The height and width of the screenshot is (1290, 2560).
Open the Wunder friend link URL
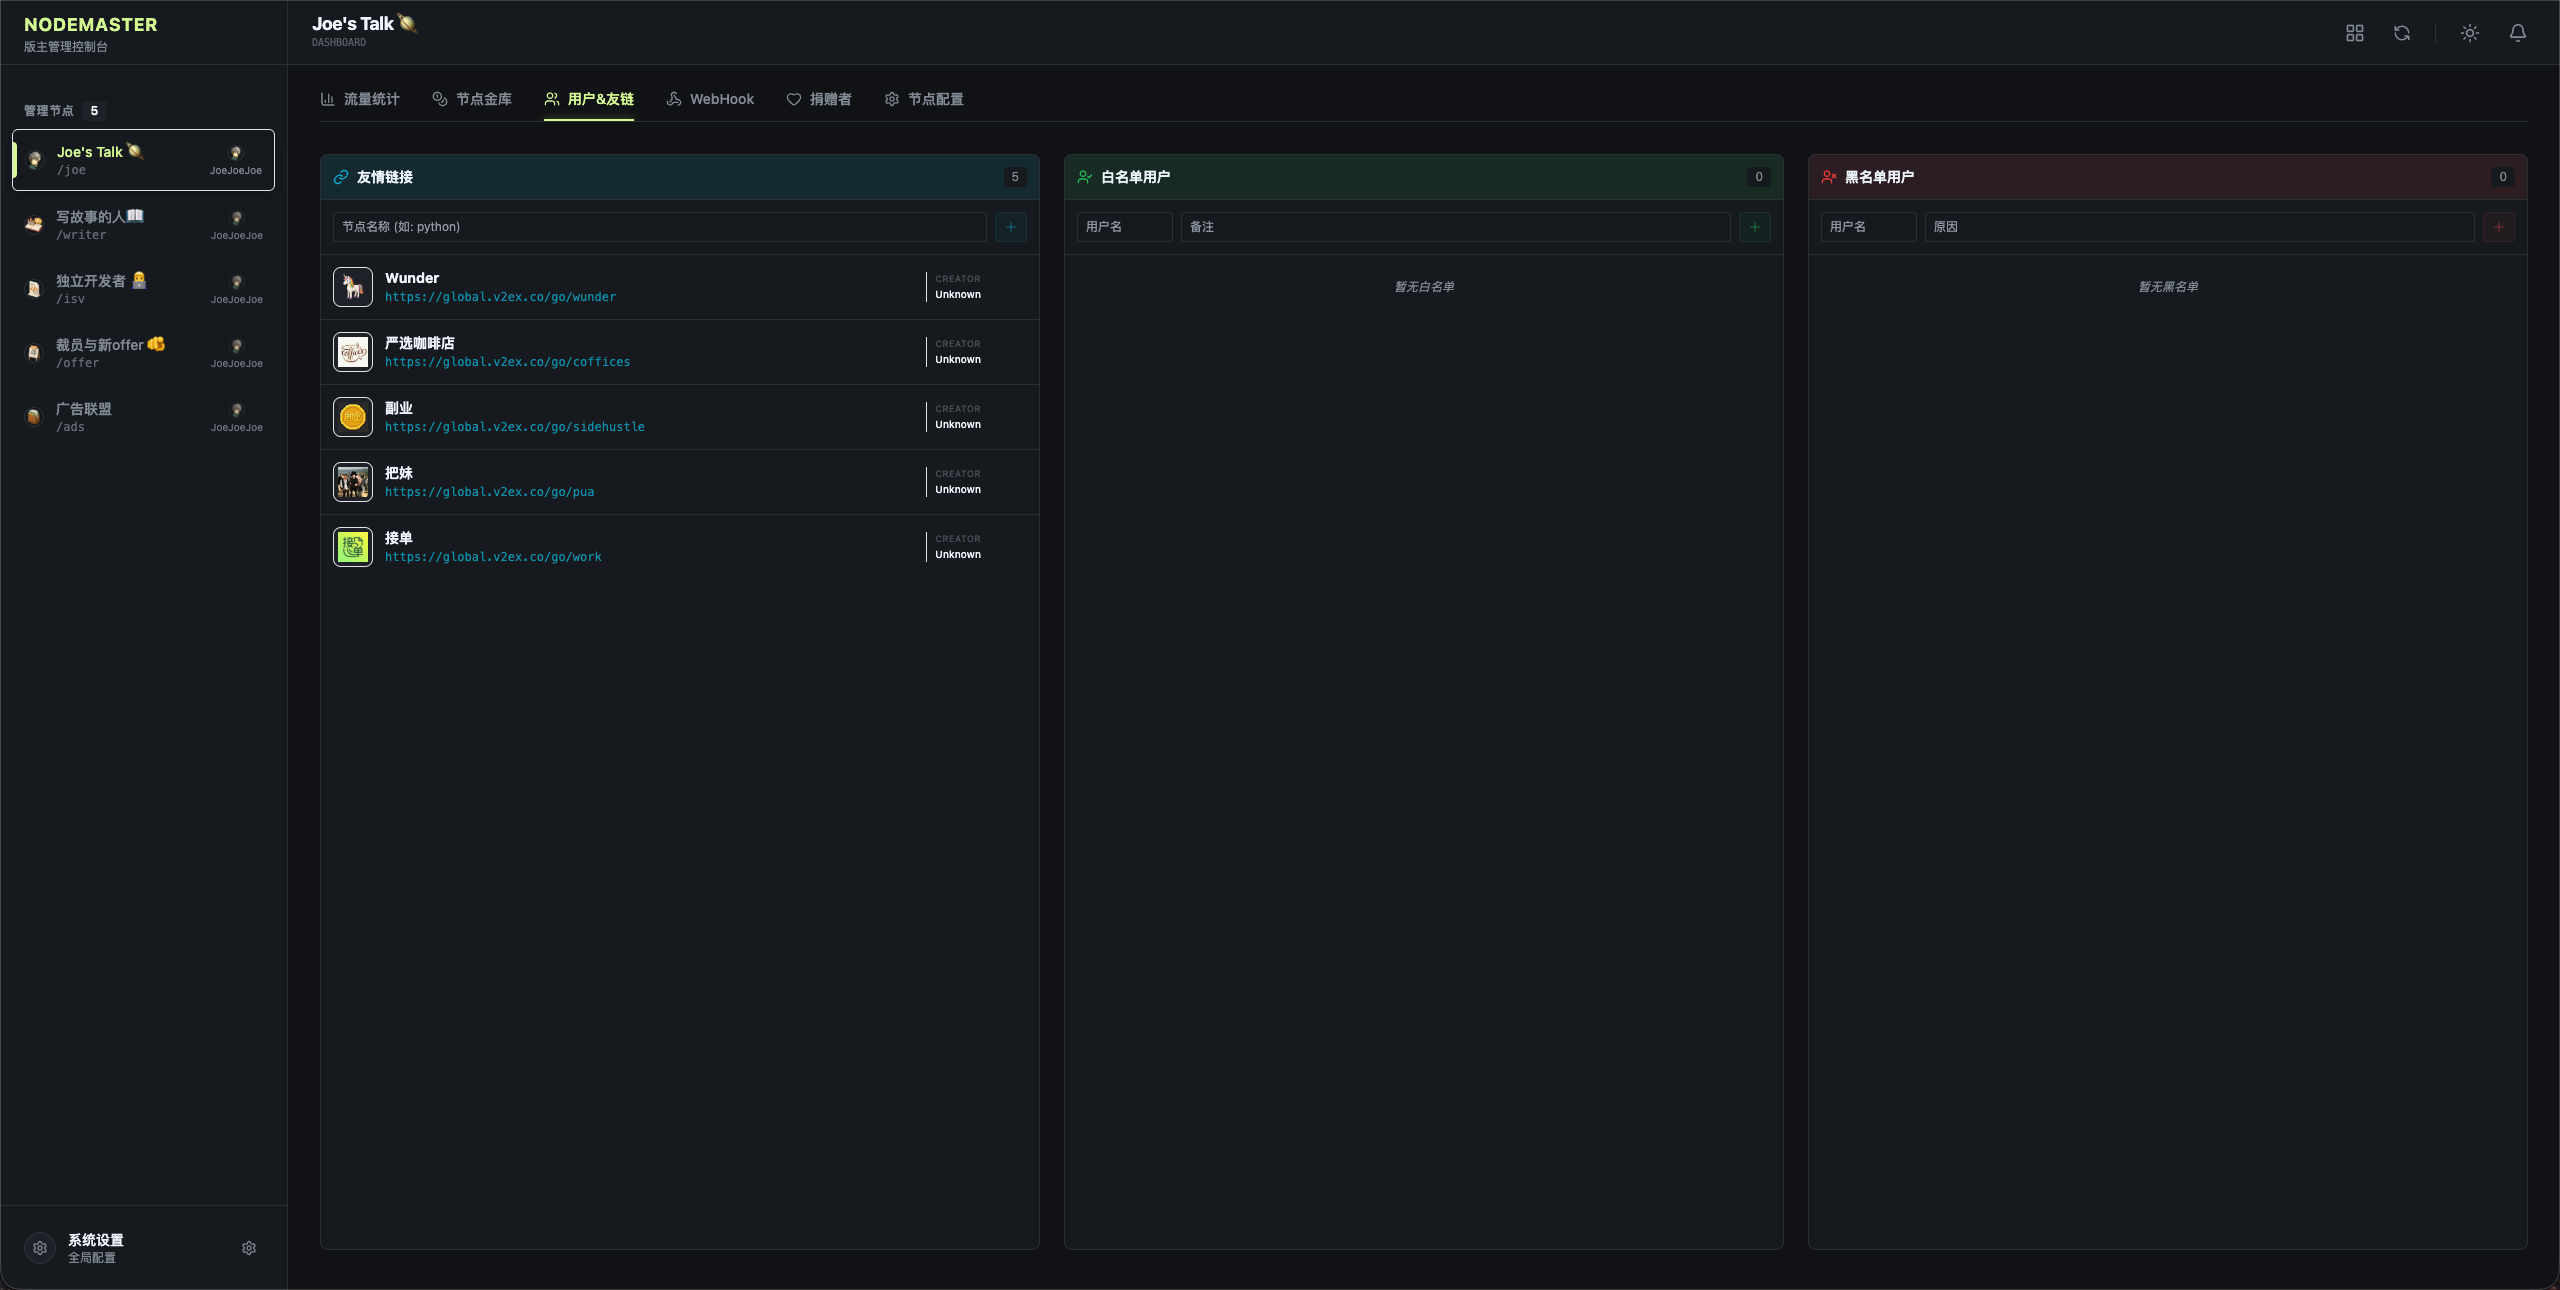[x=500, y=297]
